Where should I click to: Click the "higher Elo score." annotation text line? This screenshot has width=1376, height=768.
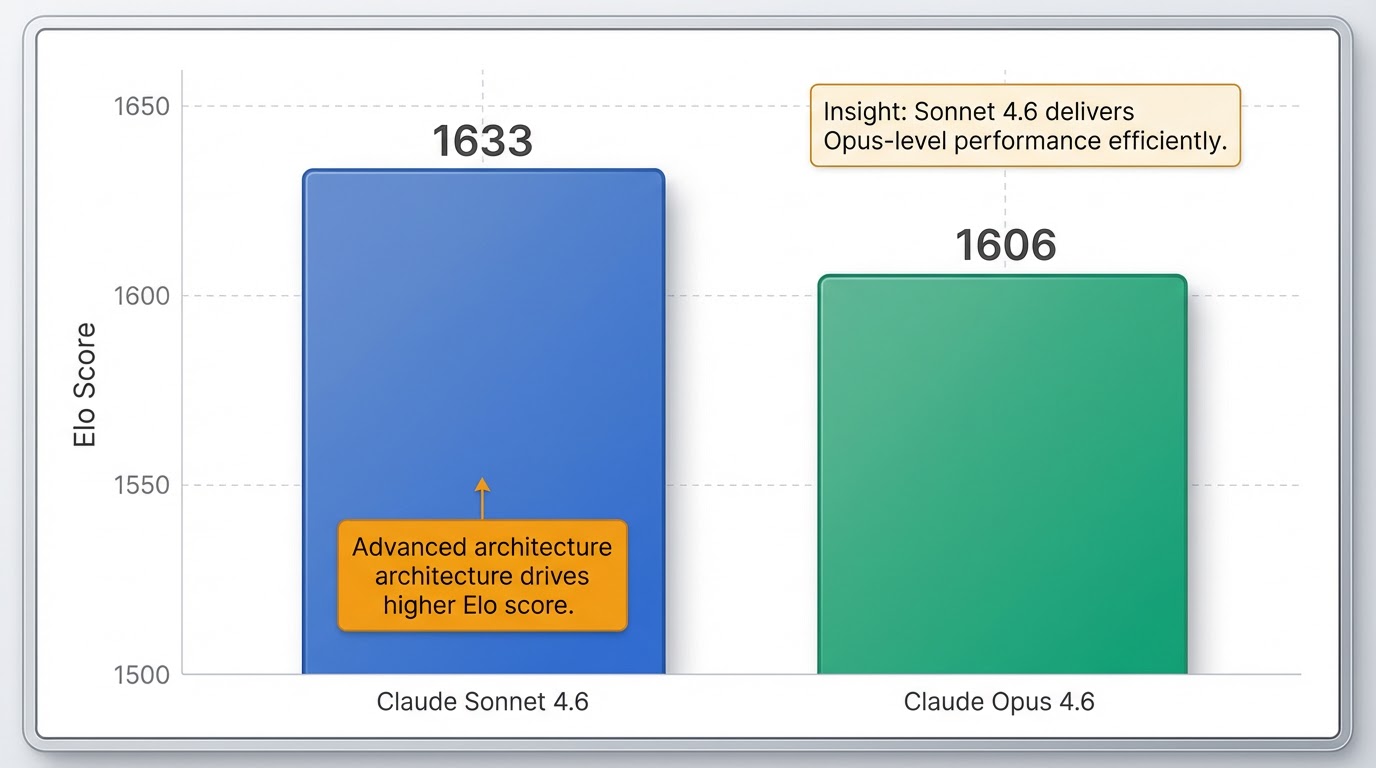coord(478,605)
